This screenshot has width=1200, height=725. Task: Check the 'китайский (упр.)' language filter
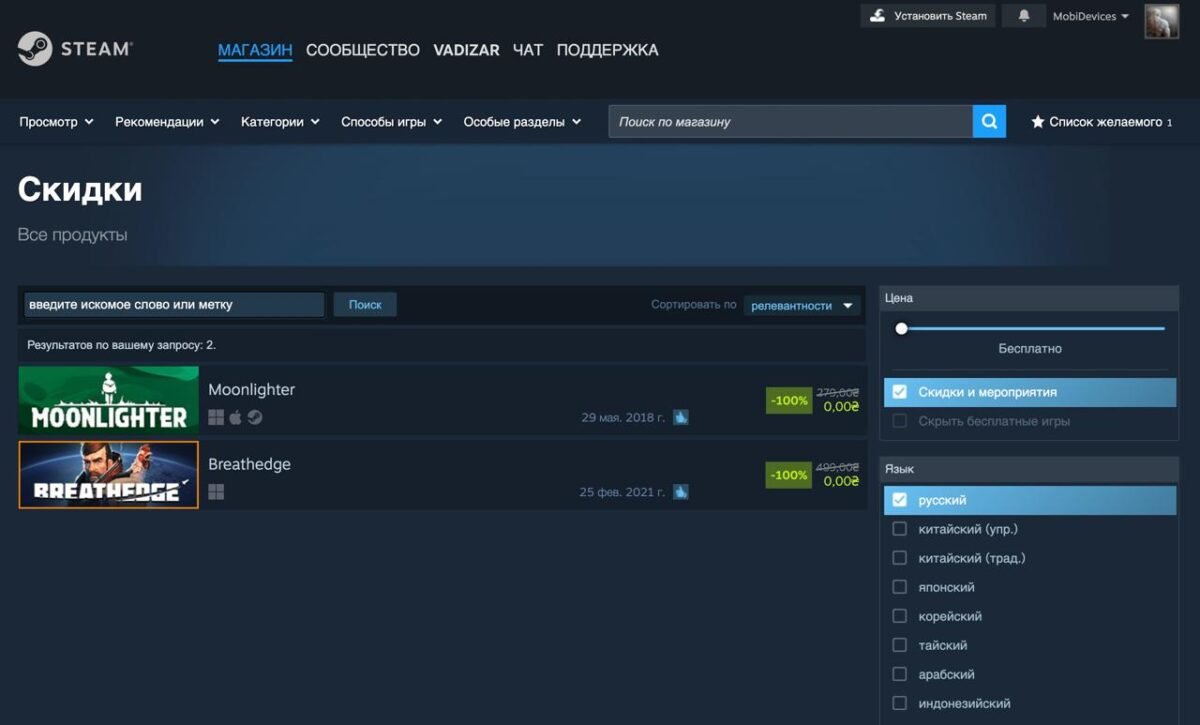tap(899, 529)
